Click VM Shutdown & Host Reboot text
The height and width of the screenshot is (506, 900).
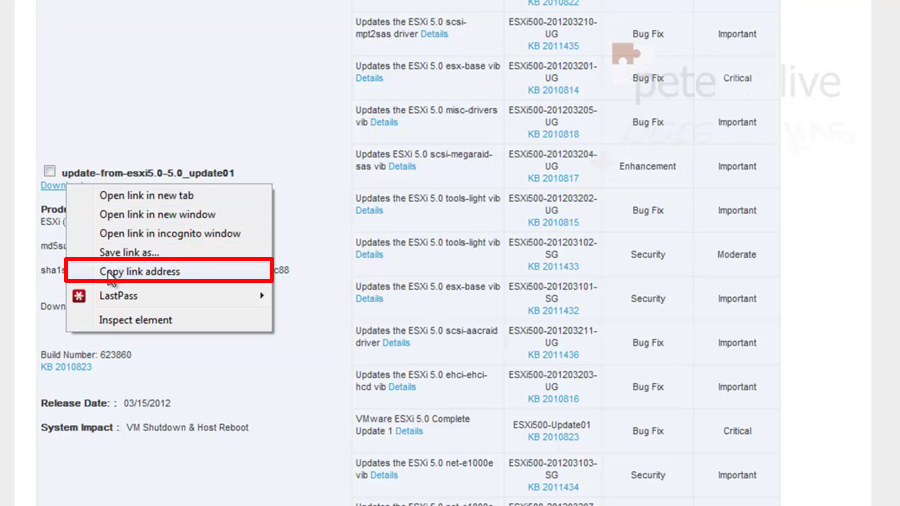click(187, 427)
